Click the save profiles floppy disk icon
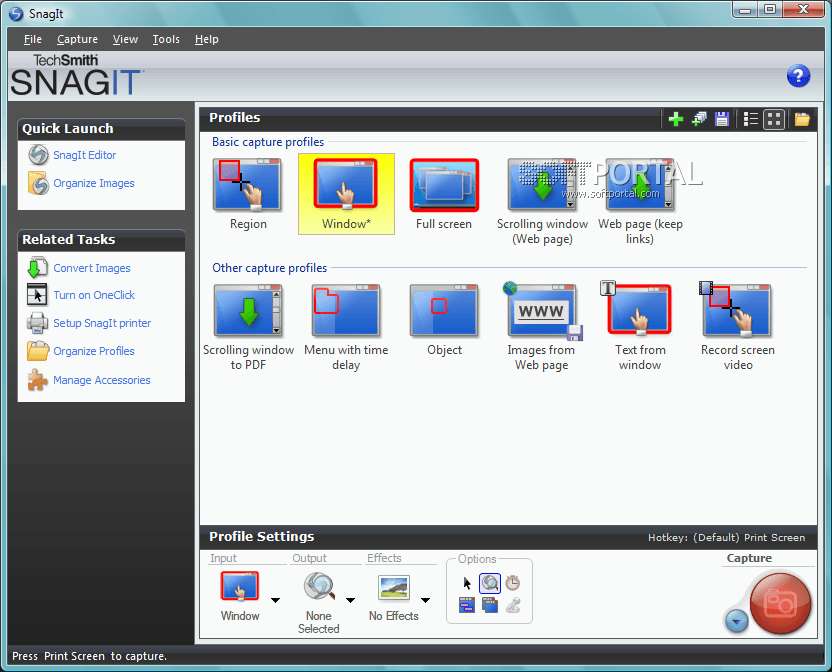The image size is (832, 672). point(722,119)
